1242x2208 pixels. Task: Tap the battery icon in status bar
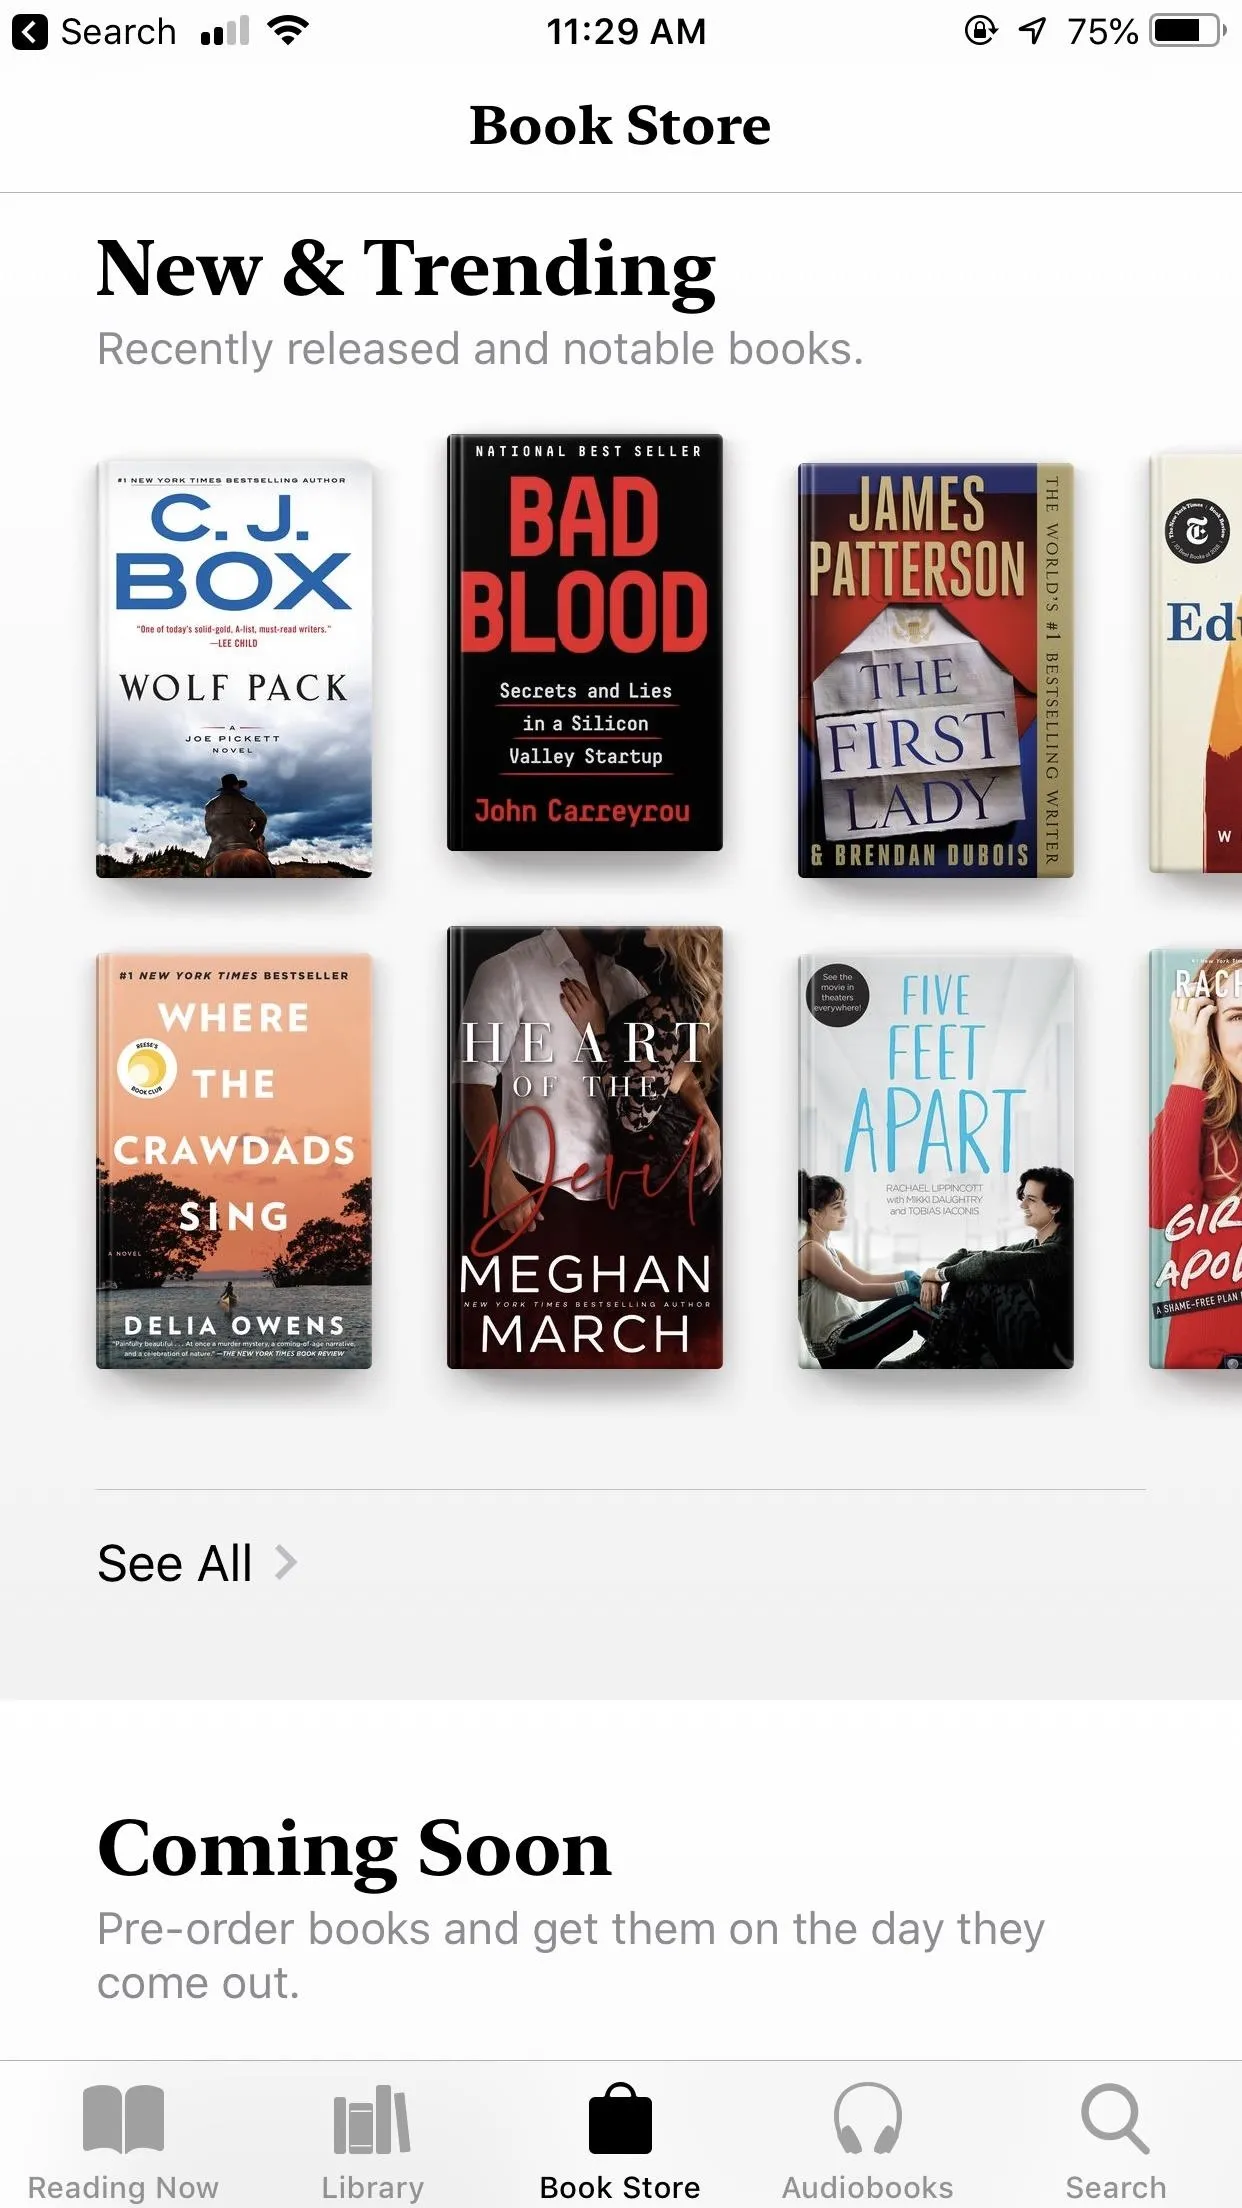point(1187,31)
